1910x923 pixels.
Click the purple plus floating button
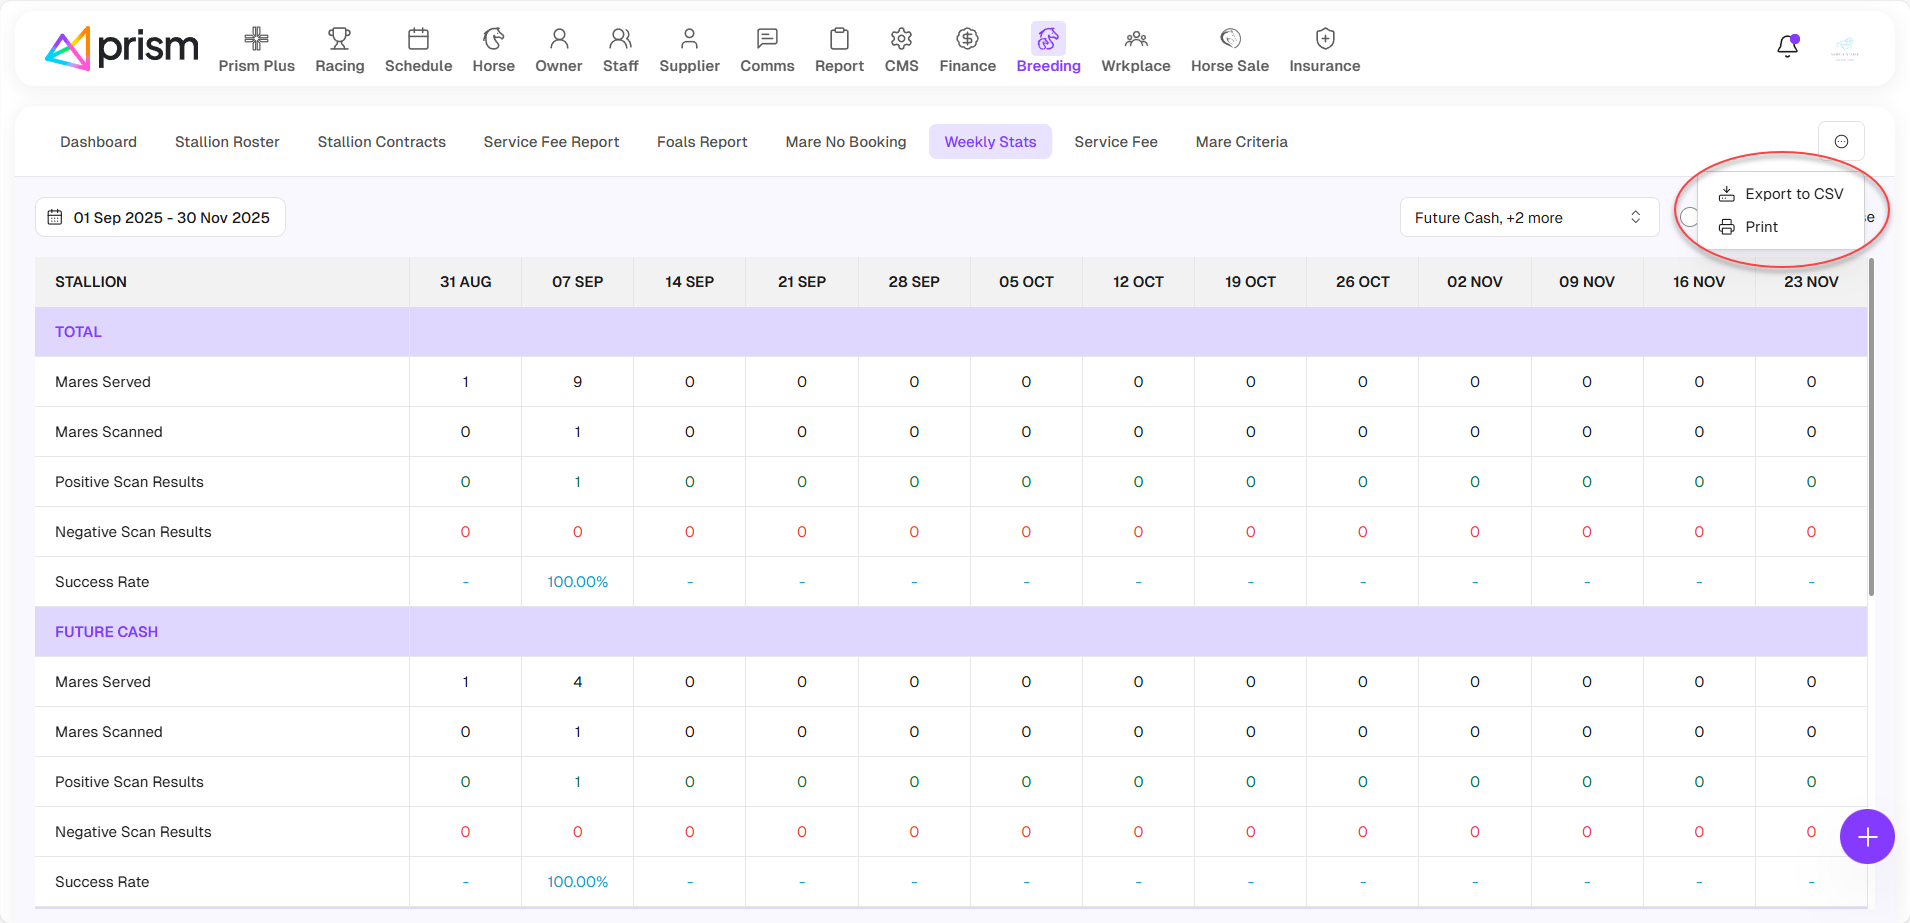tap(1866, 836)
